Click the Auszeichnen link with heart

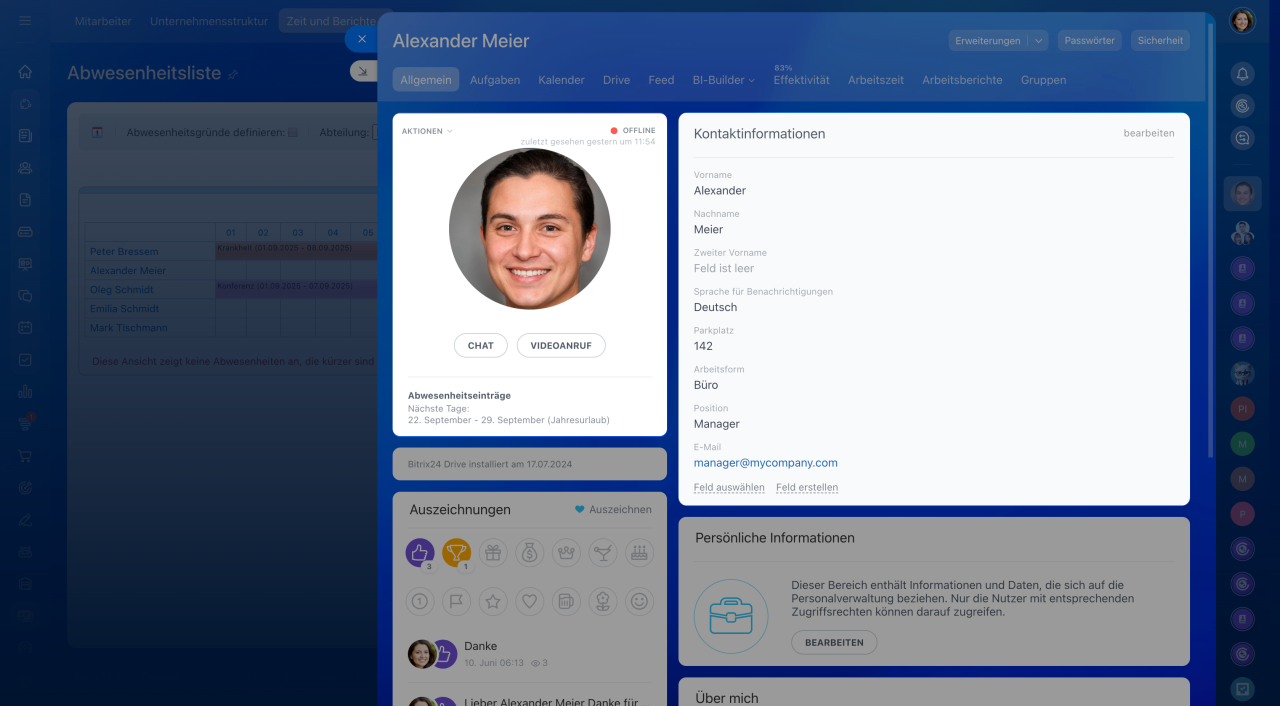613,509
